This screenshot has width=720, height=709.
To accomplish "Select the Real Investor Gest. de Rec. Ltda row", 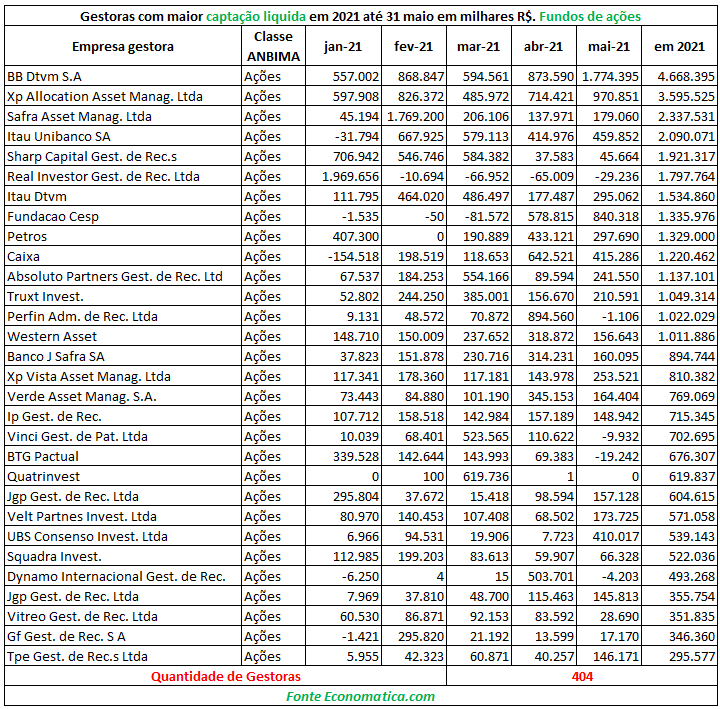I will [360, 176].
